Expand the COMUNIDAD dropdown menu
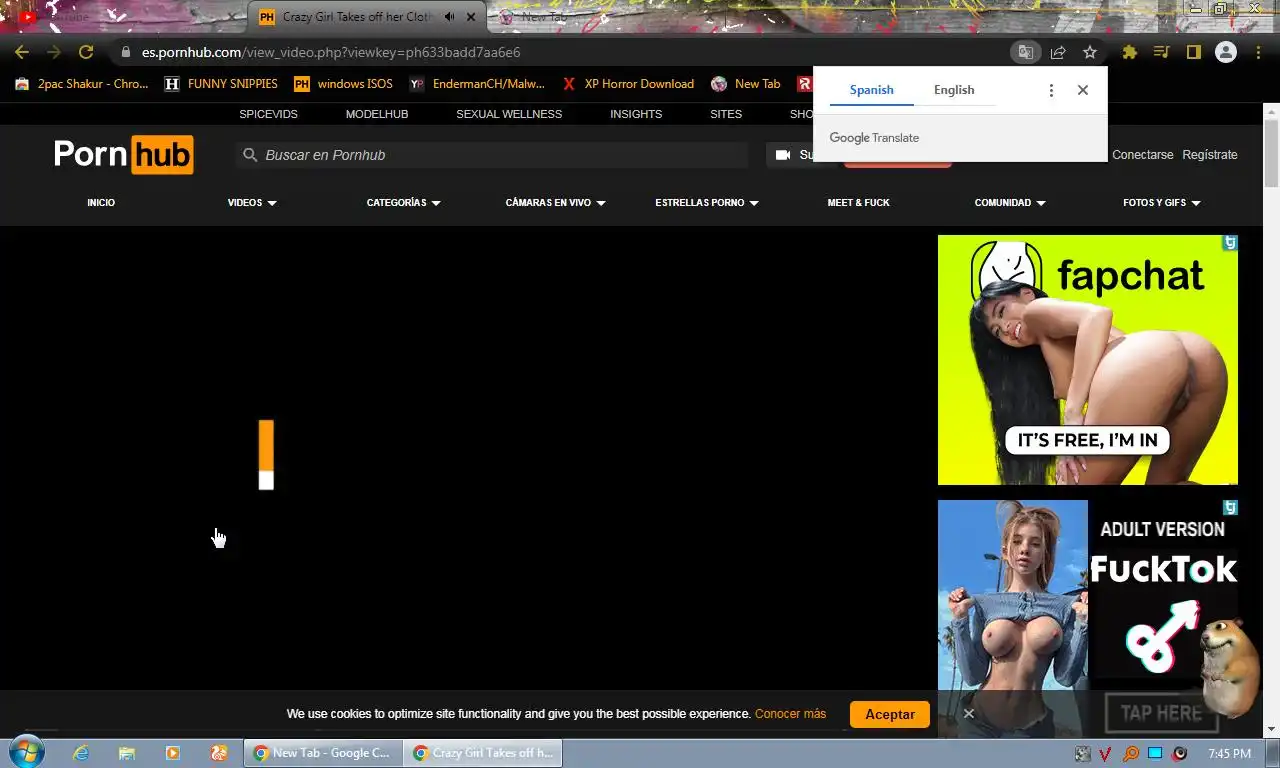The height and width of the screenshot is (768, 1280). pos(1010,203)
